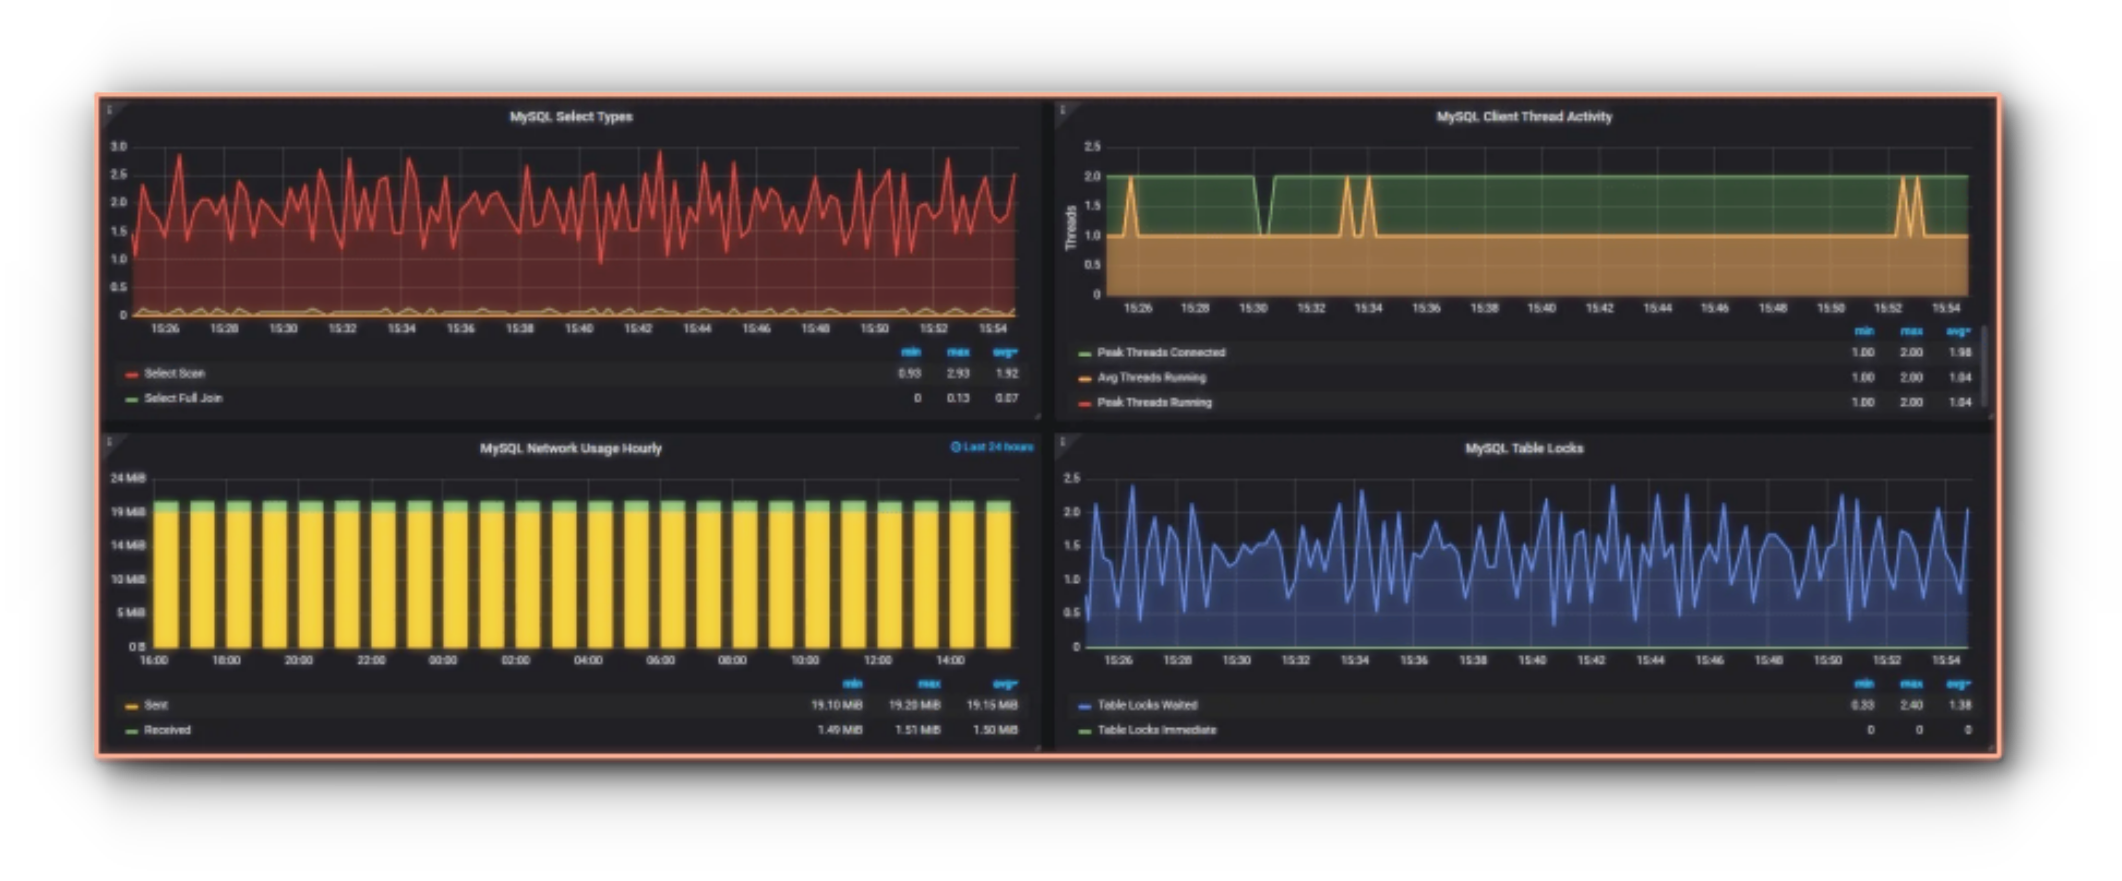The image size is (2122, 881).
Task: Click the green Select Full Join color swatch
Action: 131,400
